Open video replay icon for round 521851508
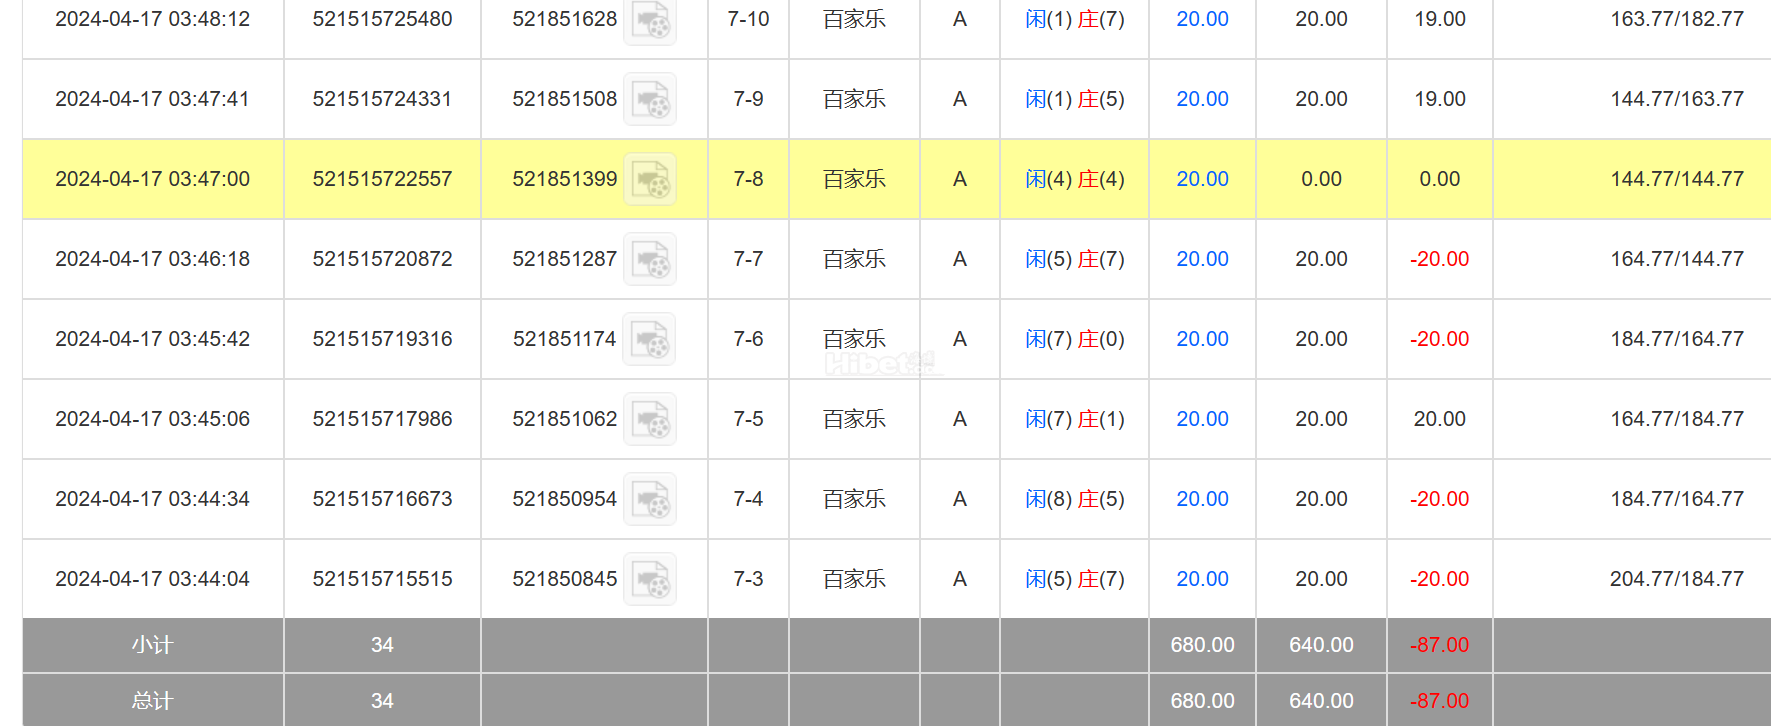 650,99
